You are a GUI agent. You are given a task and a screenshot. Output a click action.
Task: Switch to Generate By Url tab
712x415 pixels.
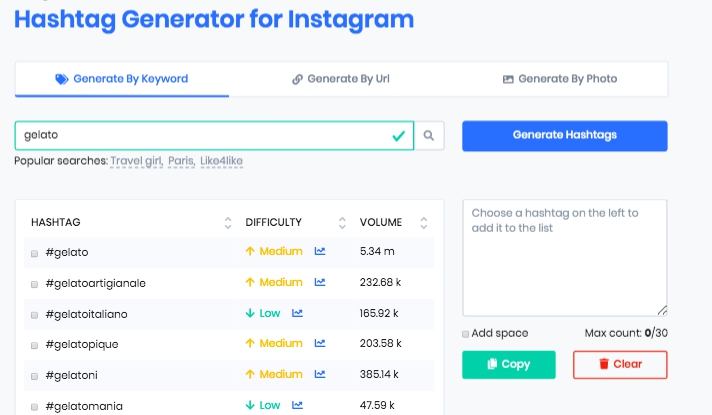341,79
